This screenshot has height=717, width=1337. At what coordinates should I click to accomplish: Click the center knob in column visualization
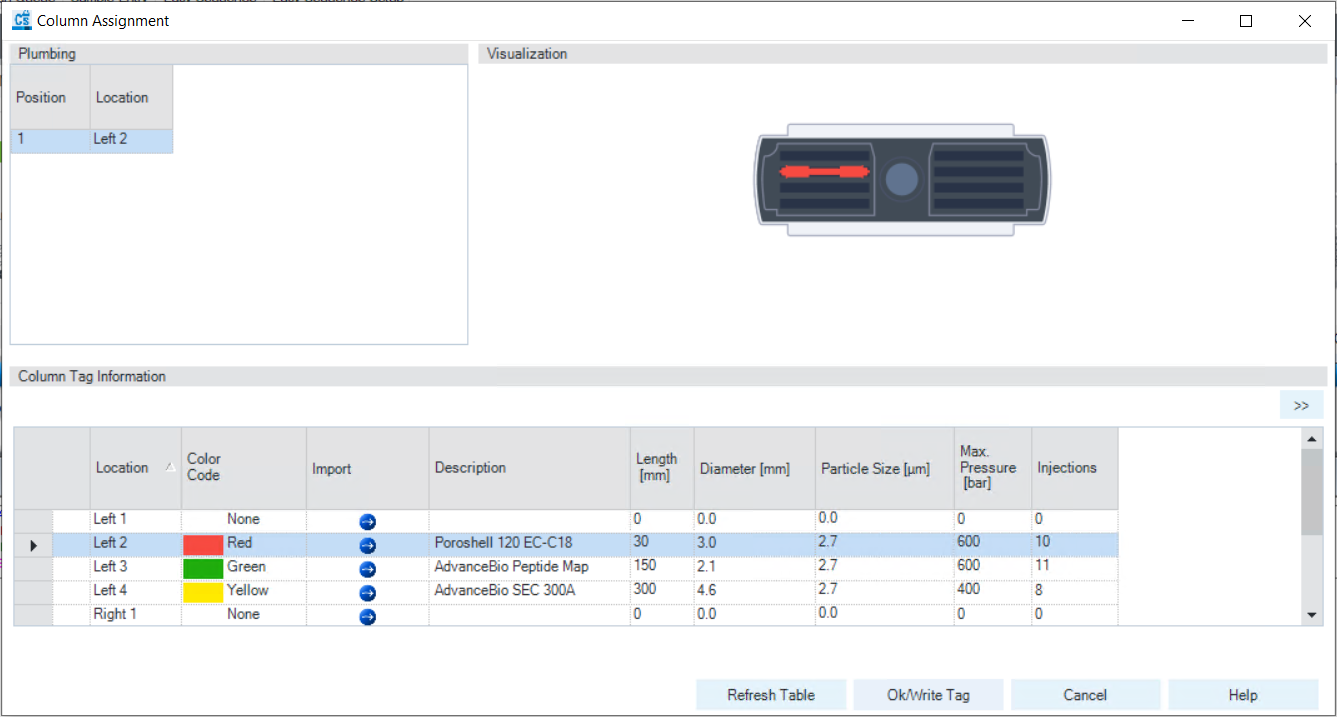point(902,179)
